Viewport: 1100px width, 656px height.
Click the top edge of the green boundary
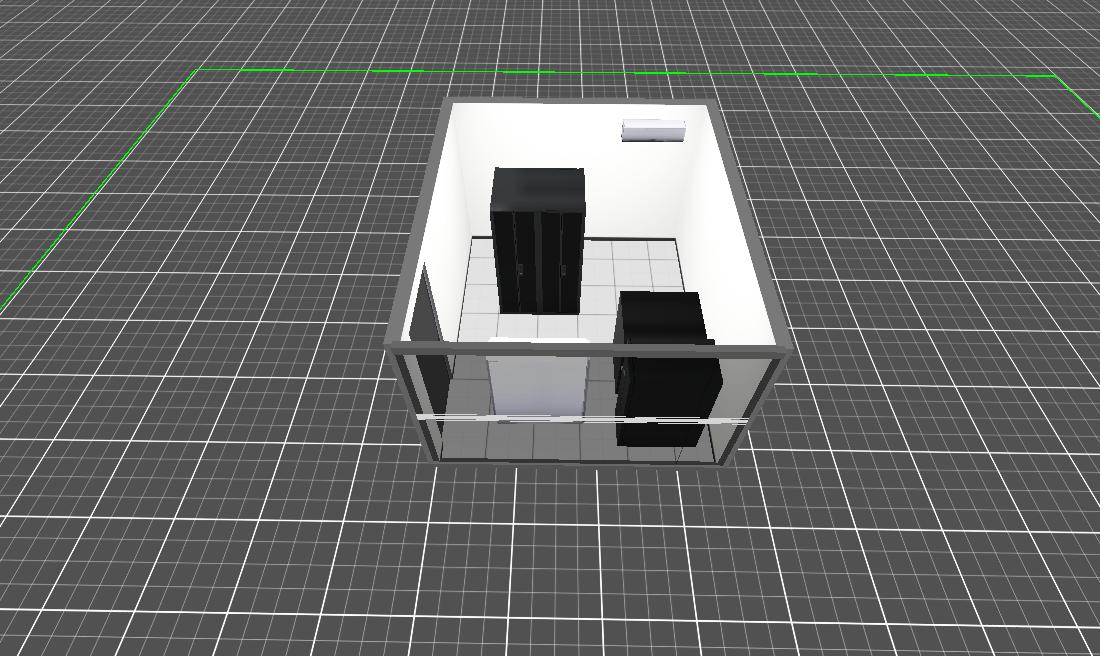click(620, 72)
